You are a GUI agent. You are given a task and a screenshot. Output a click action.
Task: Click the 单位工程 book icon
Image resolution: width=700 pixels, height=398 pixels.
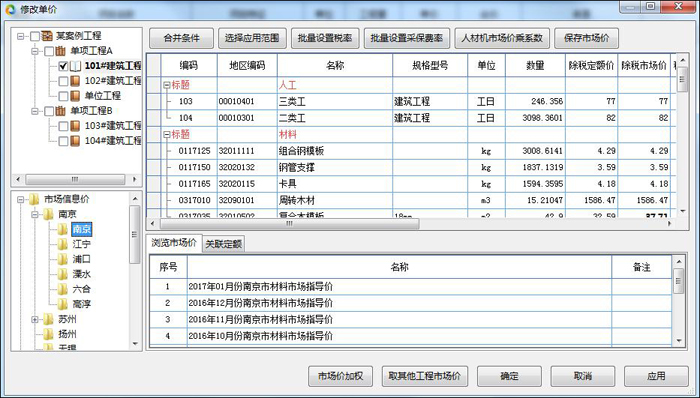75,95
